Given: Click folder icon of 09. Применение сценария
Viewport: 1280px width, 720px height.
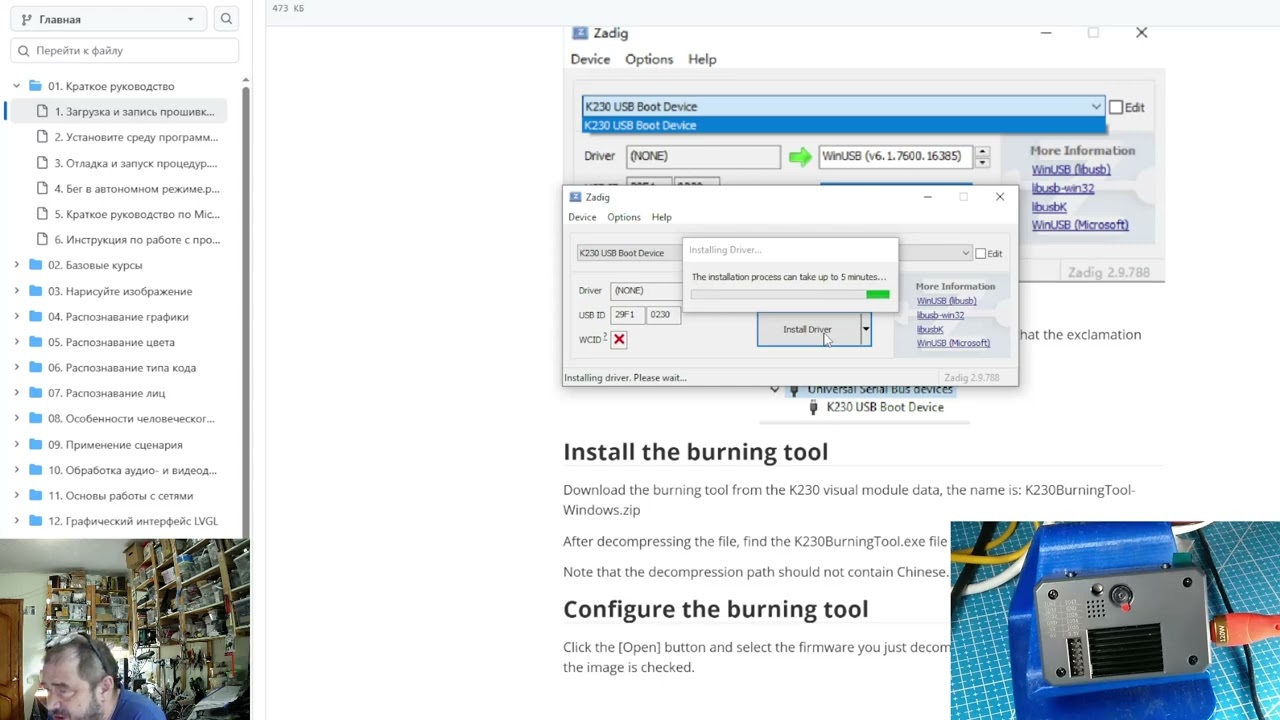Looking at the screenshot, I should [x=36, y=444].
